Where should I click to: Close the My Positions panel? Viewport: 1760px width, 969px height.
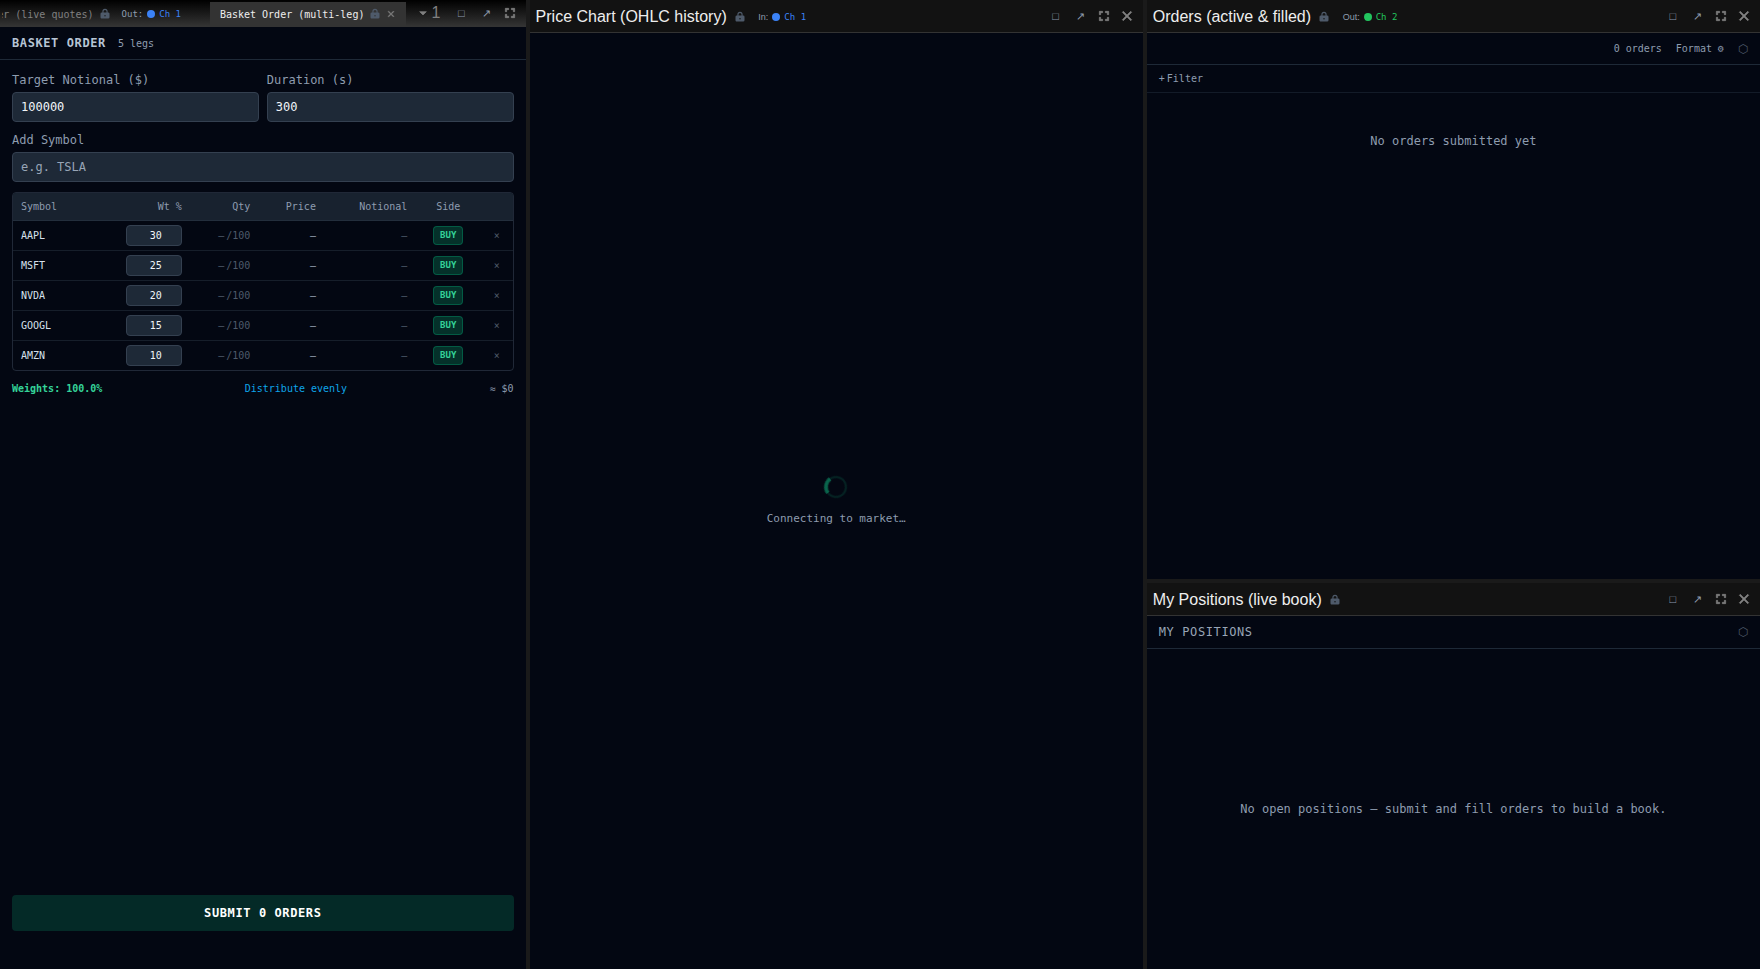point(1744,599)
